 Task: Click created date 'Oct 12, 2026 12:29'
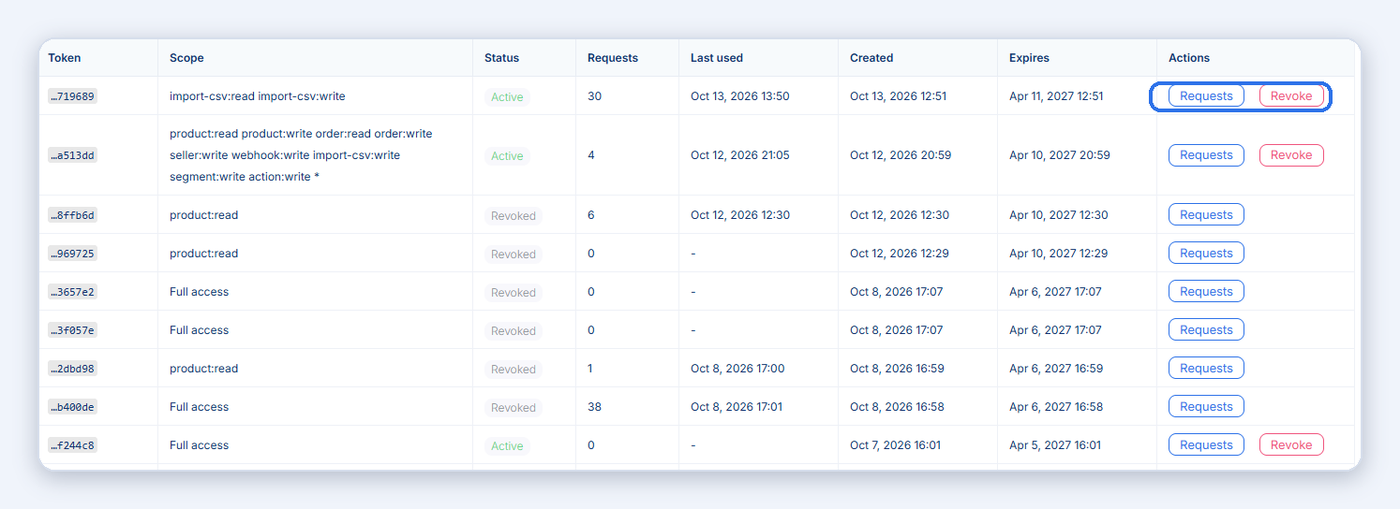pos(900,253)
